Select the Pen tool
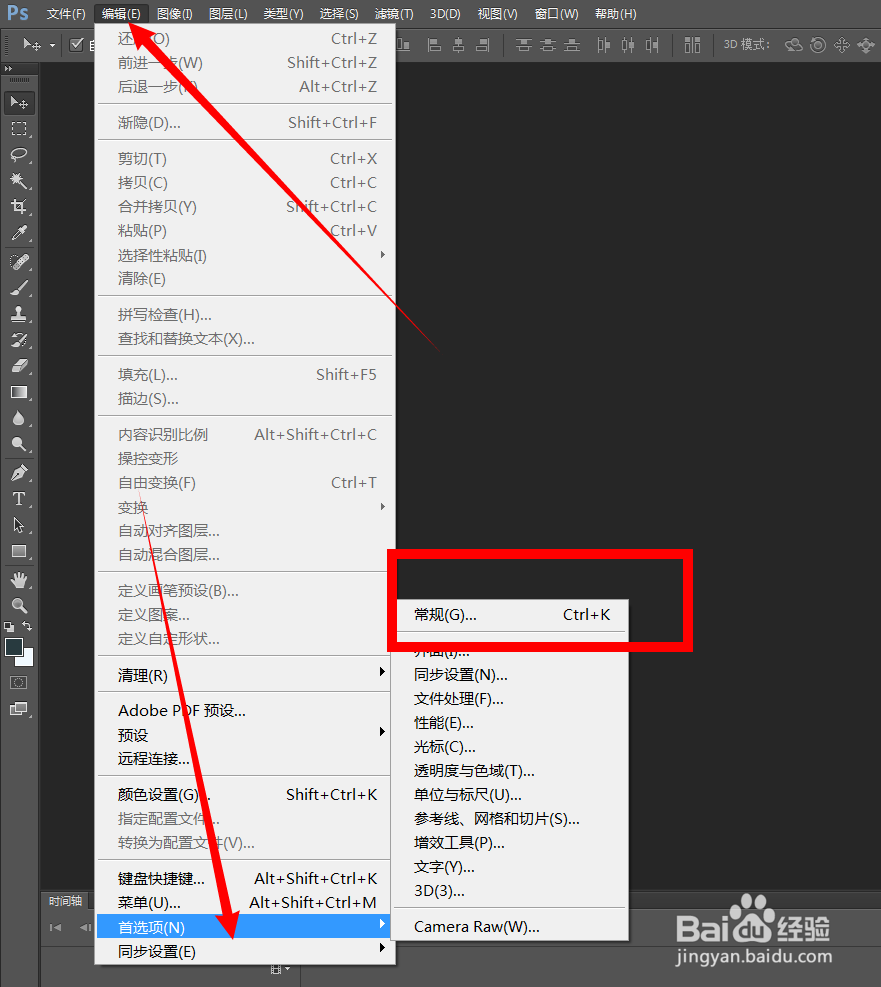Screen dimensions: 881x987 19,473
